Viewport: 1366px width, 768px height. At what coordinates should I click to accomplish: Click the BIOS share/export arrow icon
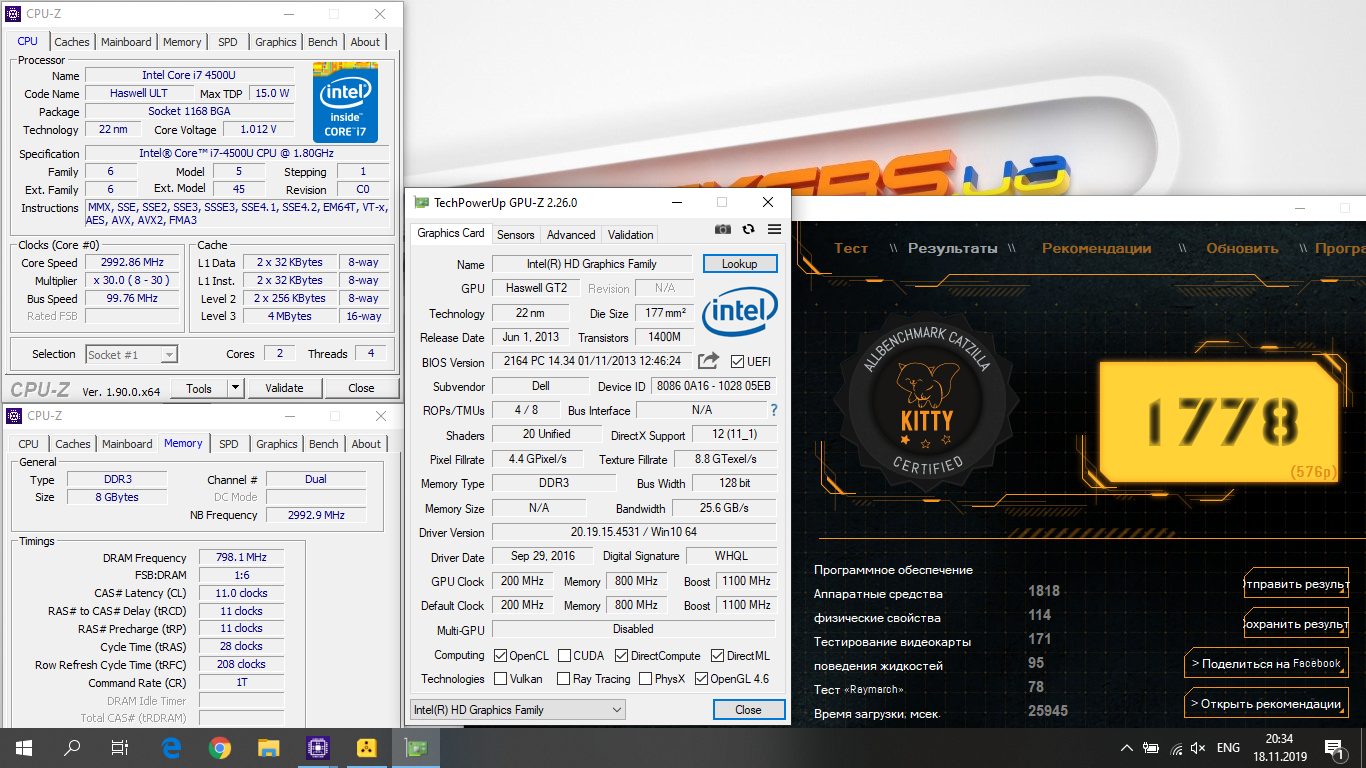coord(708,361)
